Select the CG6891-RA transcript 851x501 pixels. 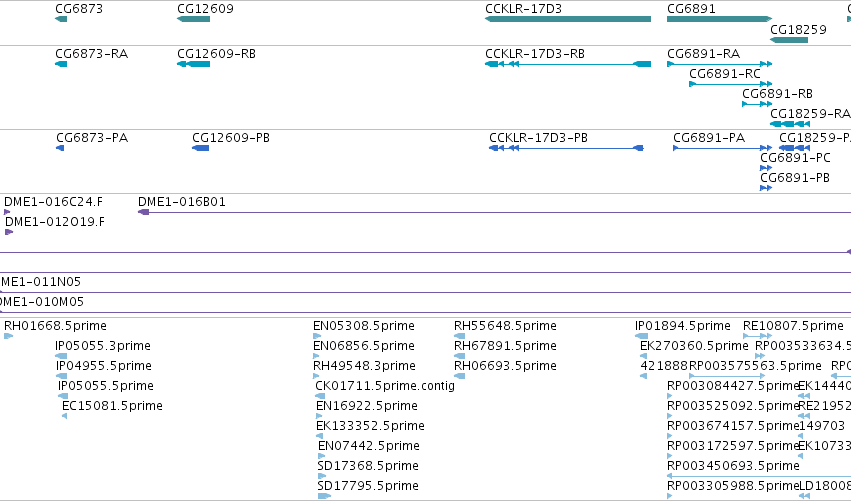tap(719, 64)
